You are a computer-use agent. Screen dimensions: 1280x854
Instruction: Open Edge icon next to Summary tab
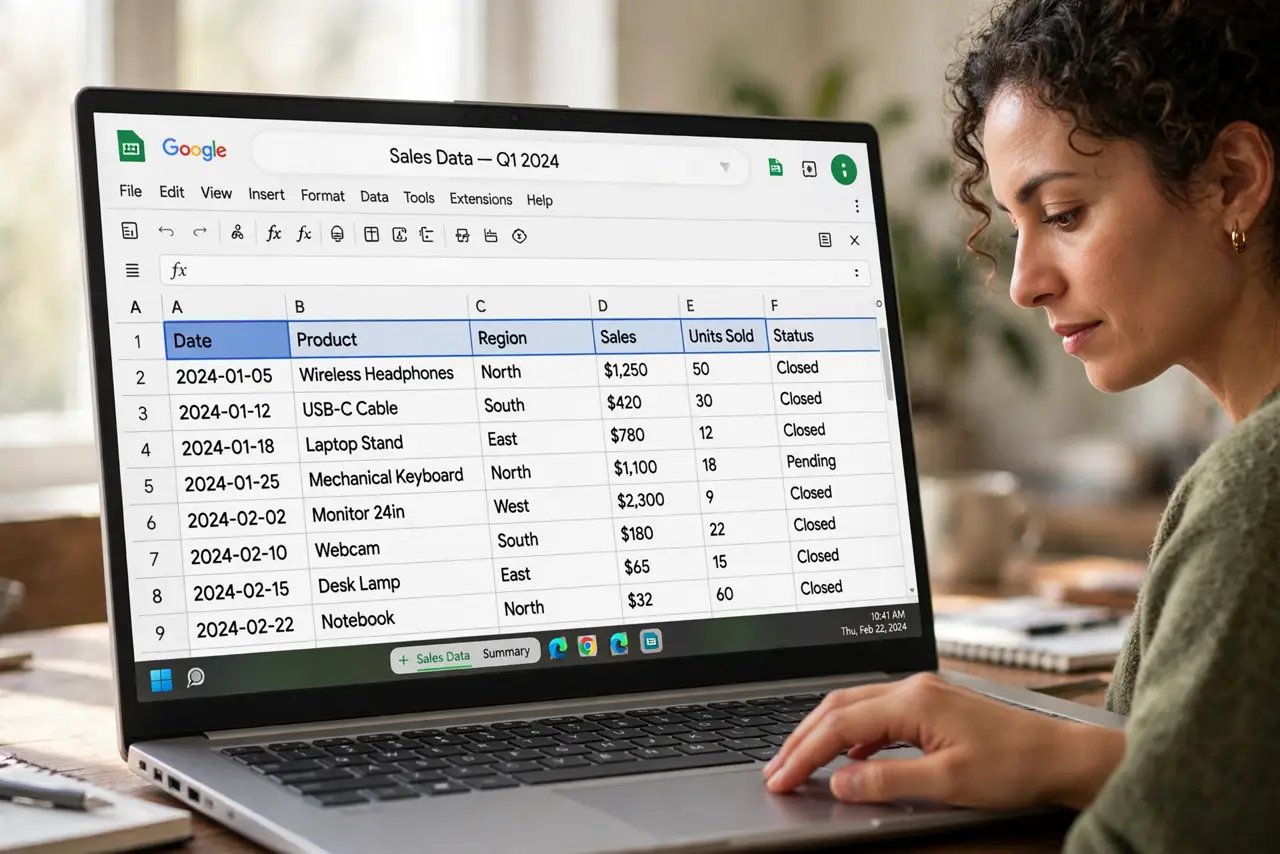pos(558,648)
